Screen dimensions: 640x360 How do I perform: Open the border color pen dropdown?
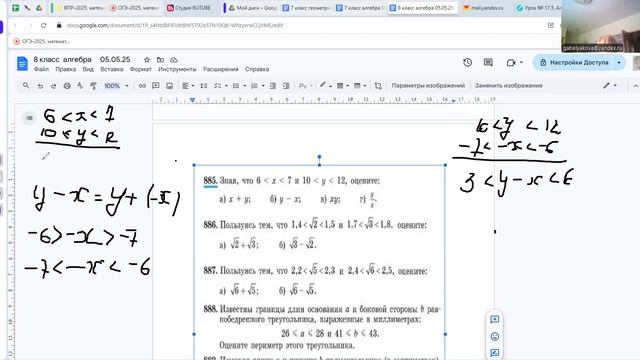click(325, 85)
